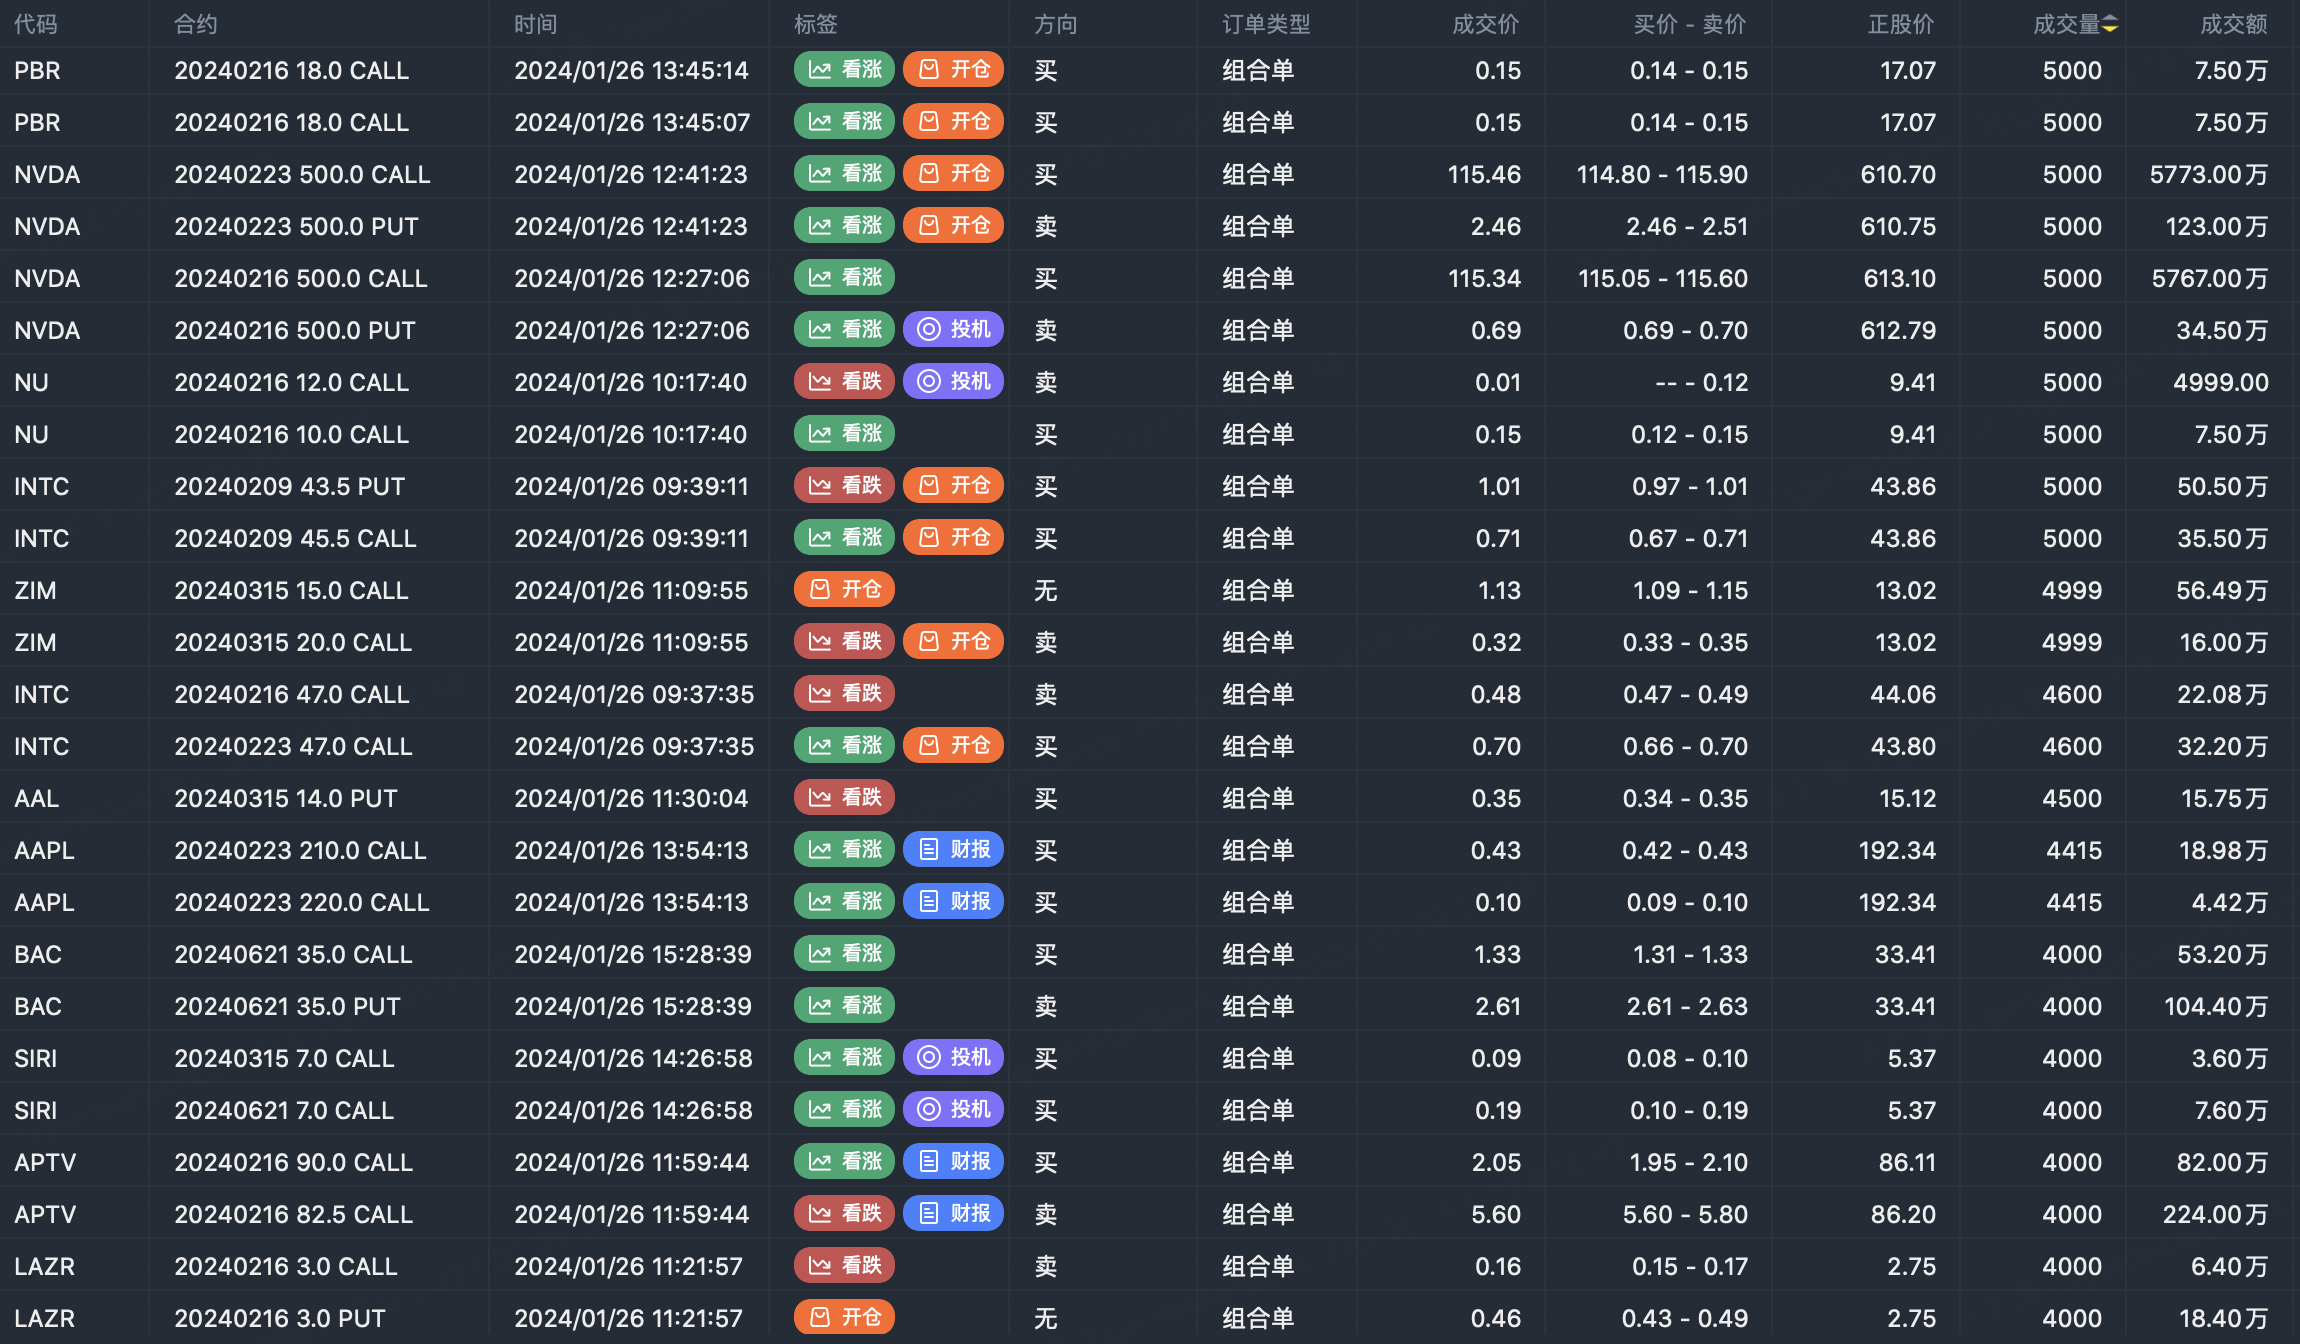
Task: Click trade price 115.34
Action: (x=1484, y=279)
